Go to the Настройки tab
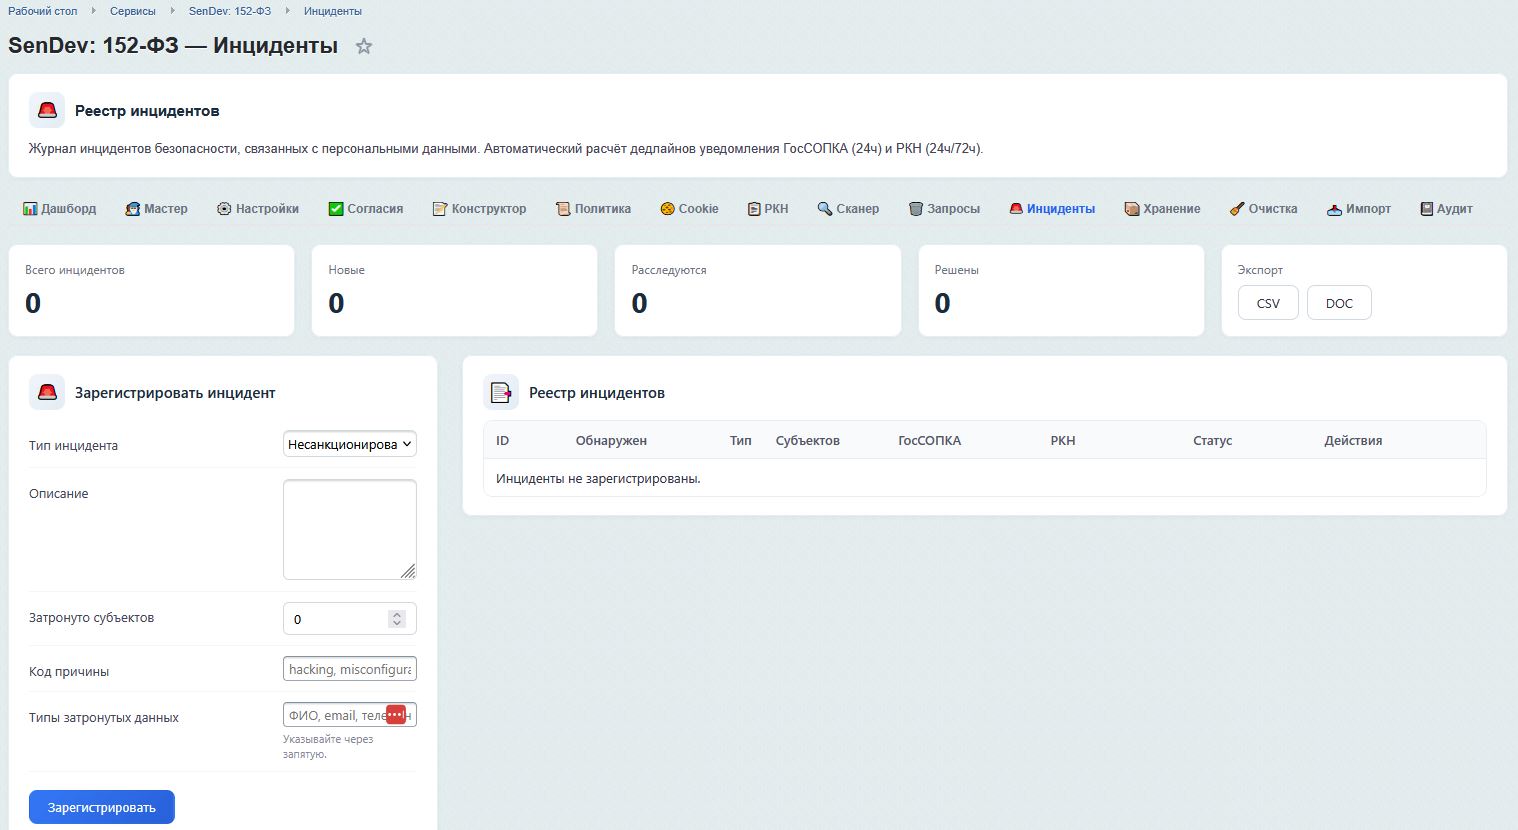This screenshot has height=830, width=1518. coord(258,209)
